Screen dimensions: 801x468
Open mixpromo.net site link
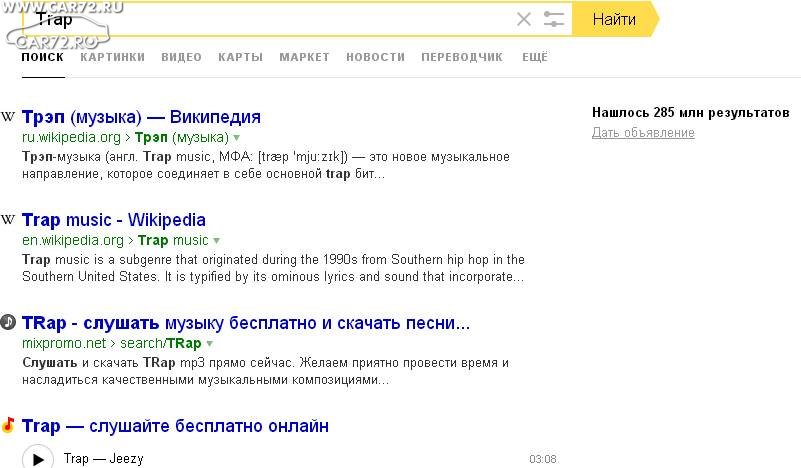click(x=64, y=343)
